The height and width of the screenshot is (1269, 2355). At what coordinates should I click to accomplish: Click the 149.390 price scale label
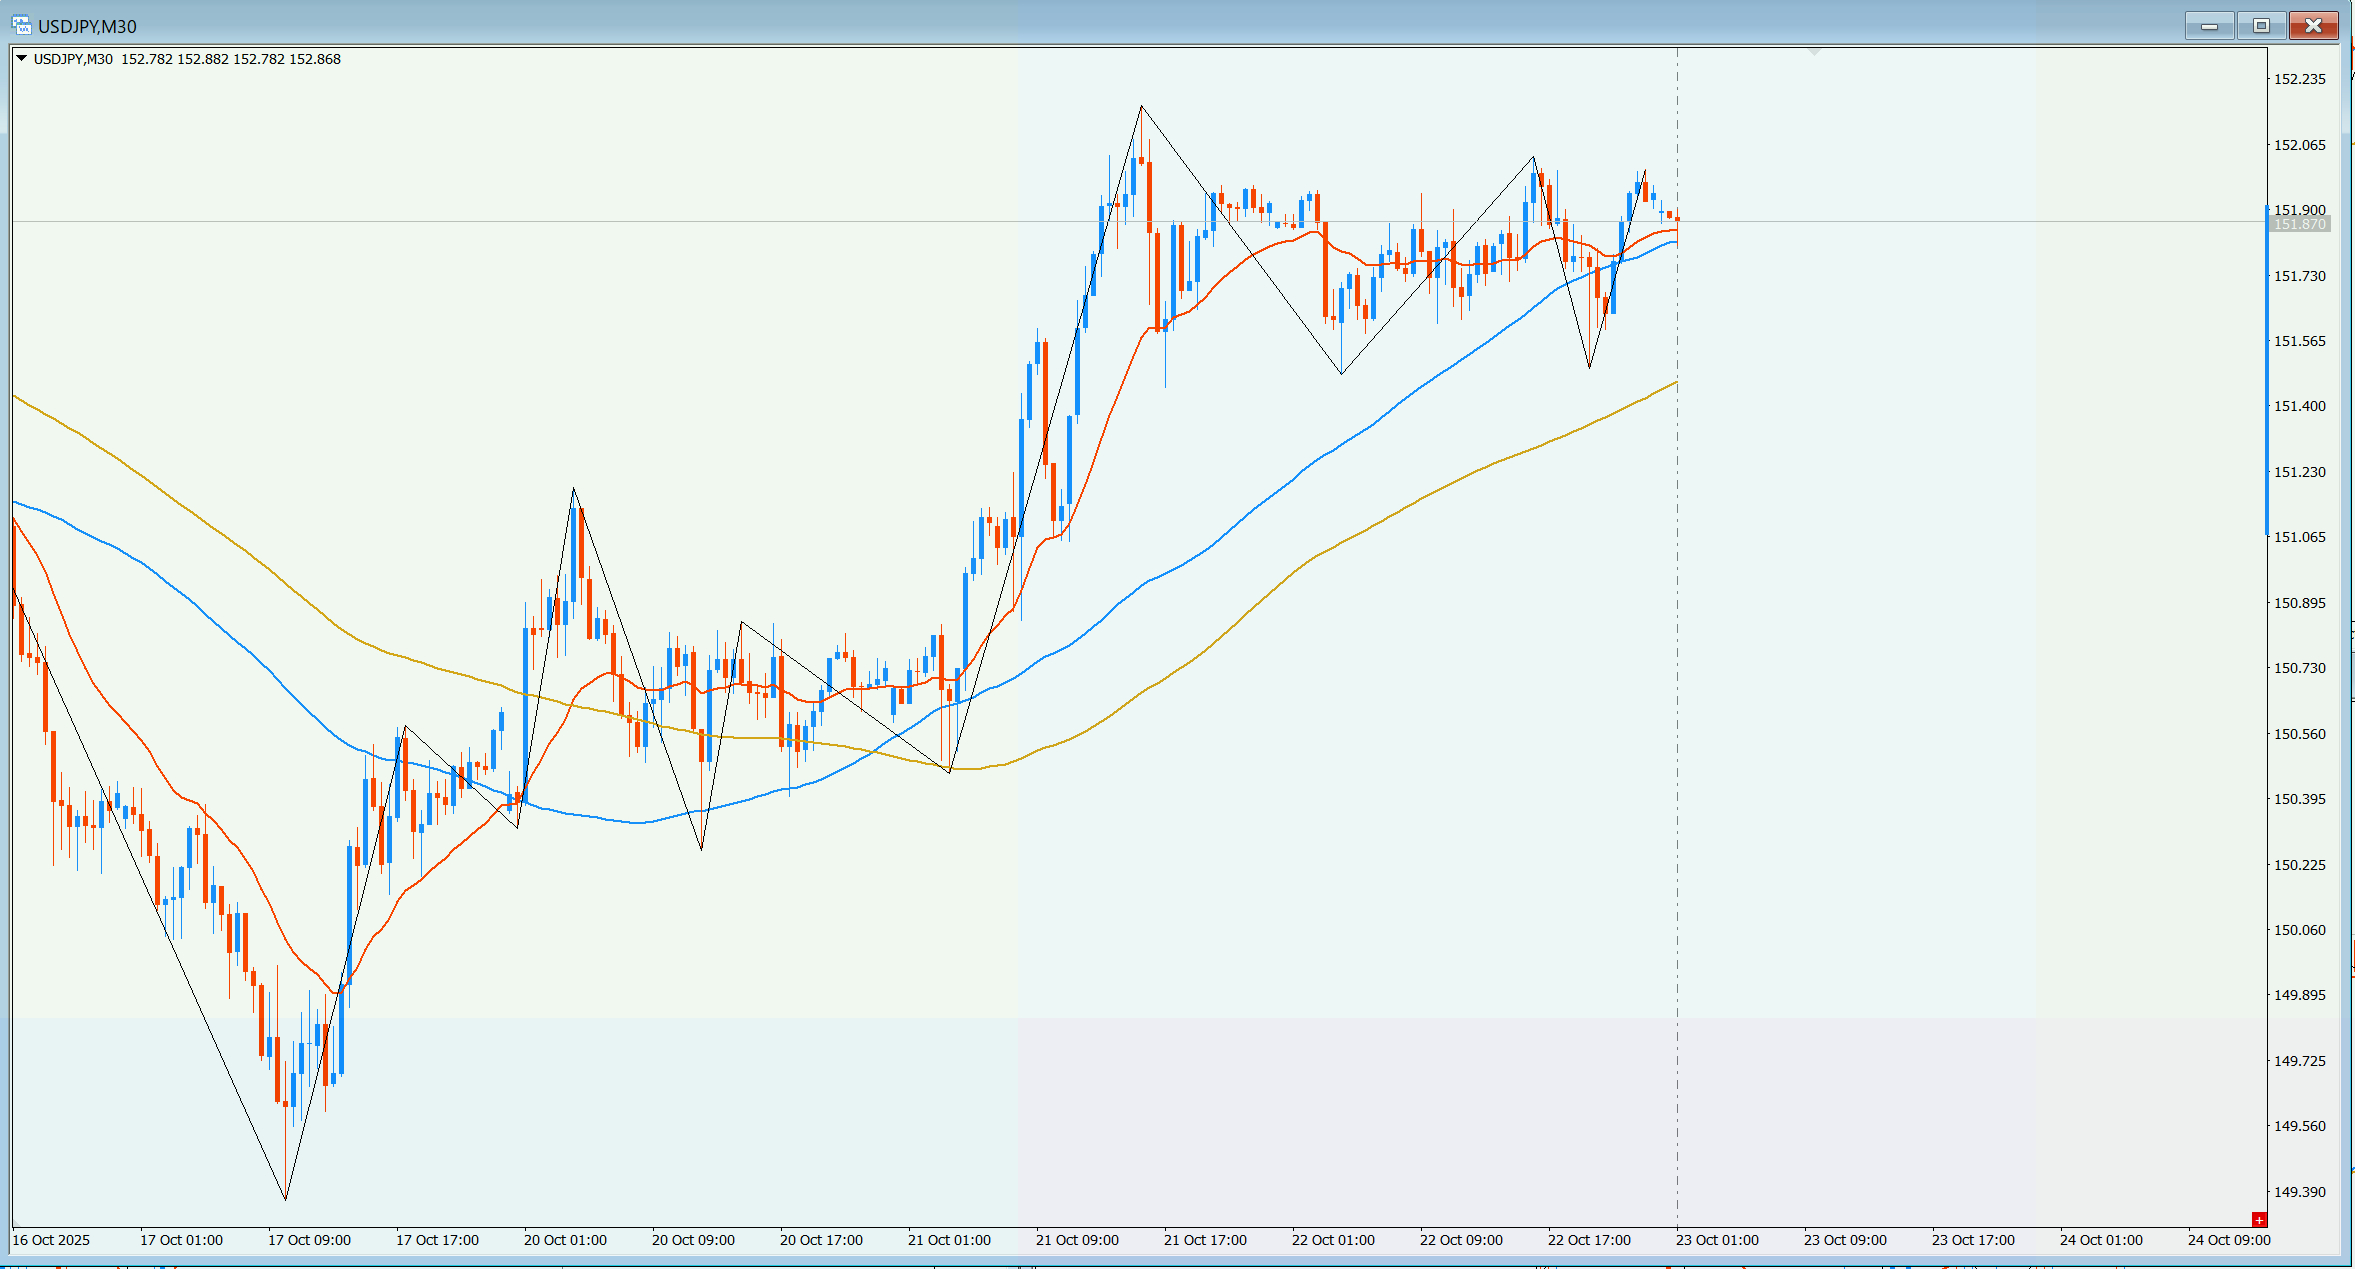(x=2300, y=1192)
